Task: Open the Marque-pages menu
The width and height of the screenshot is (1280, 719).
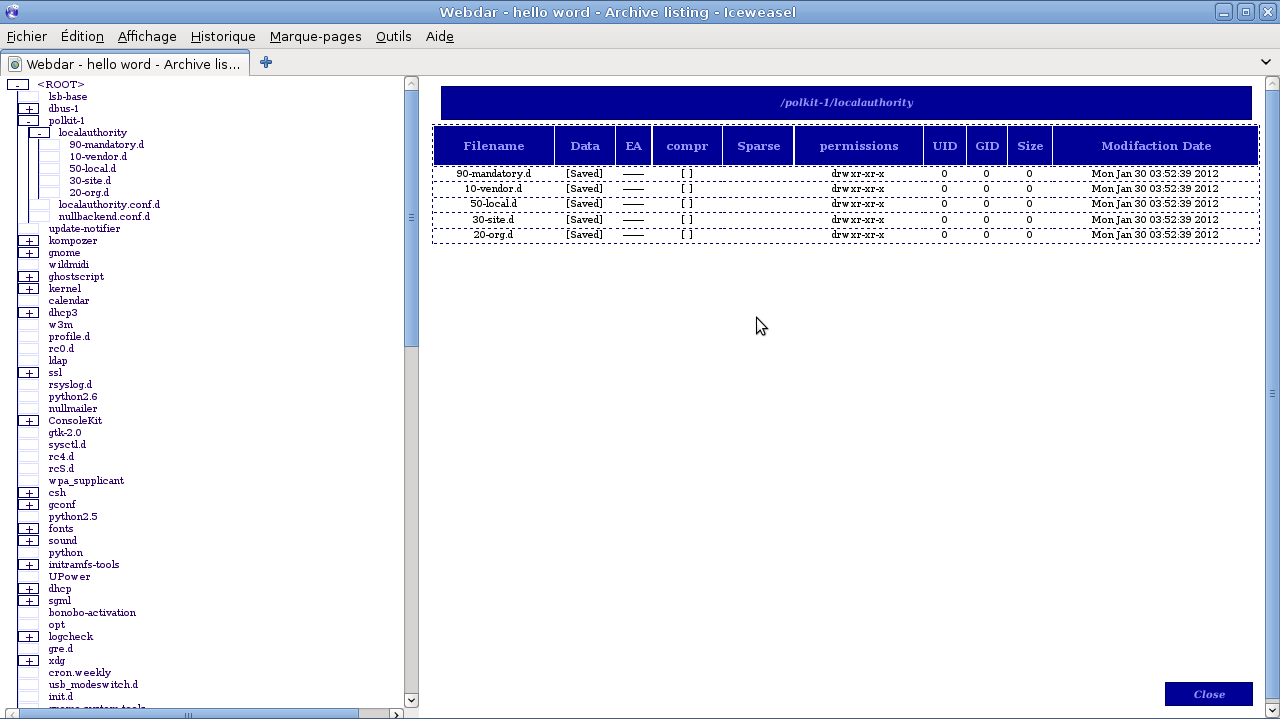Action: click(315, 36)
